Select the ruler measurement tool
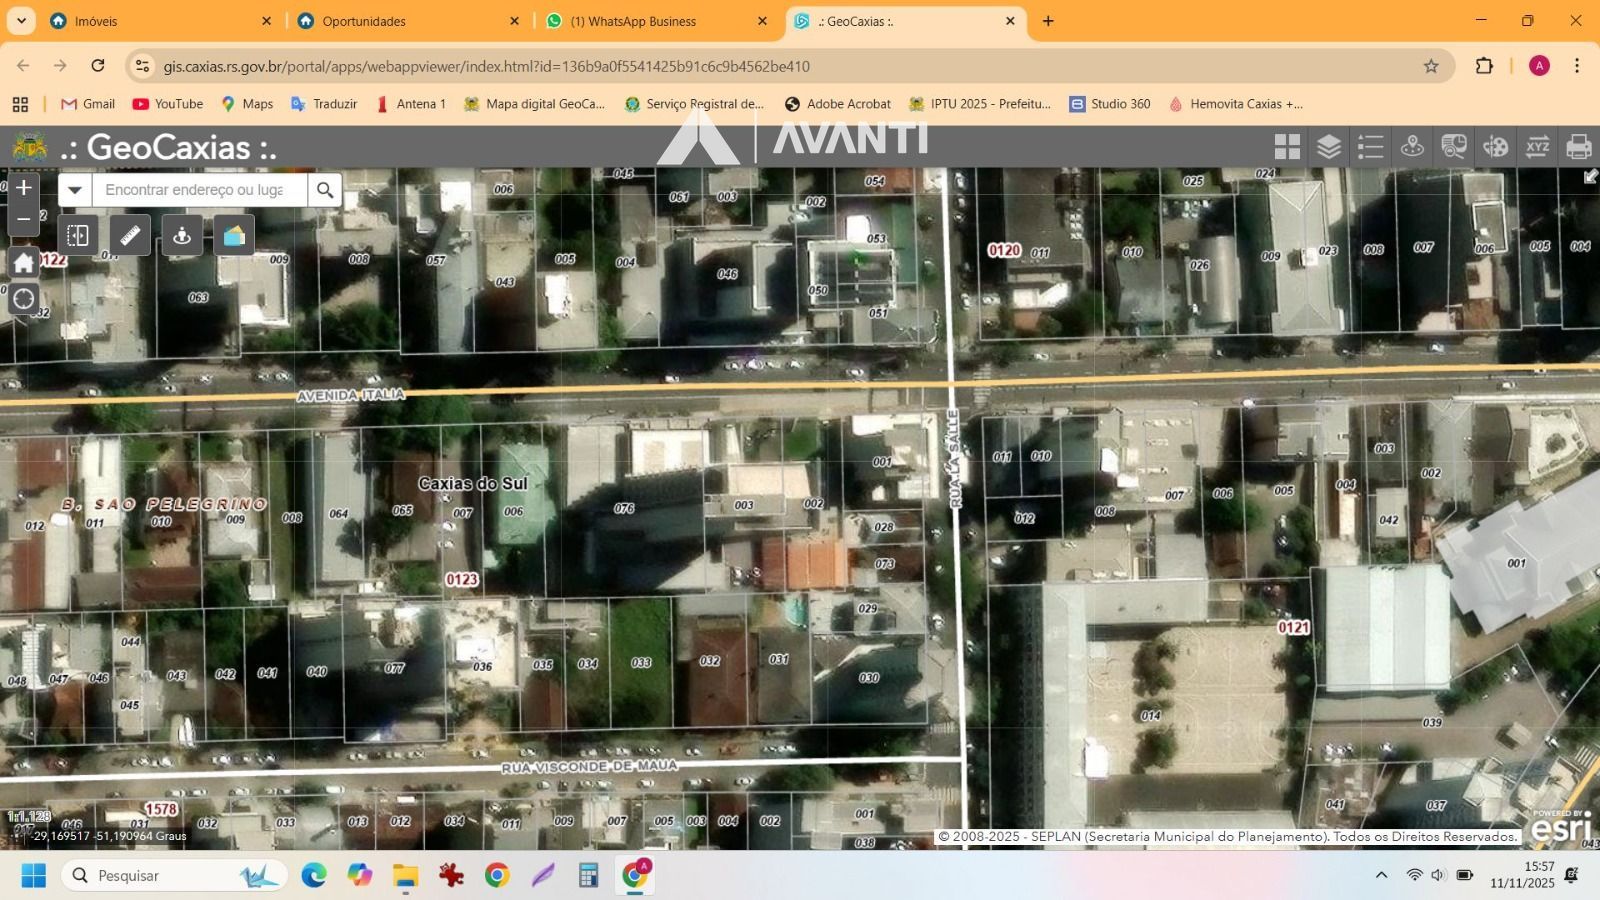The height and width of the screenshot is (900, 1600). [130, 235]
